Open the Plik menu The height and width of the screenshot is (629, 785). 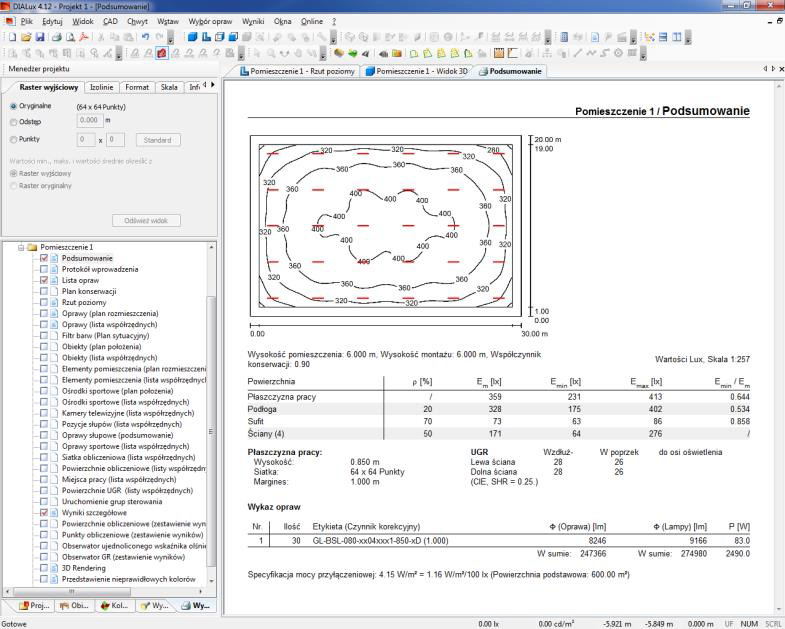pos(27,22)
